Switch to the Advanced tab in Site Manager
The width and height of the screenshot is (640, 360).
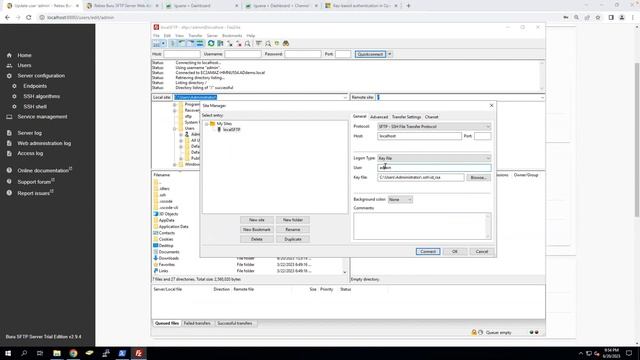pyautogui.click(x=379, y=117)
